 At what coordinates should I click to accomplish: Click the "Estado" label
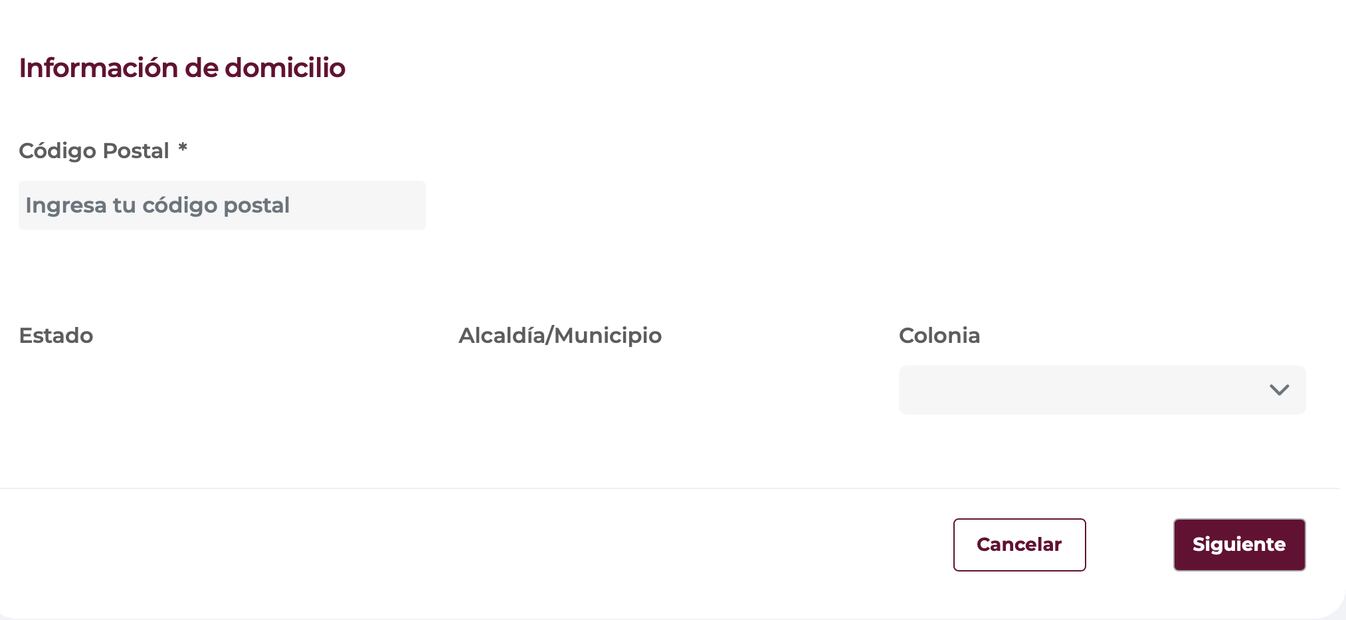pos(56,336)
